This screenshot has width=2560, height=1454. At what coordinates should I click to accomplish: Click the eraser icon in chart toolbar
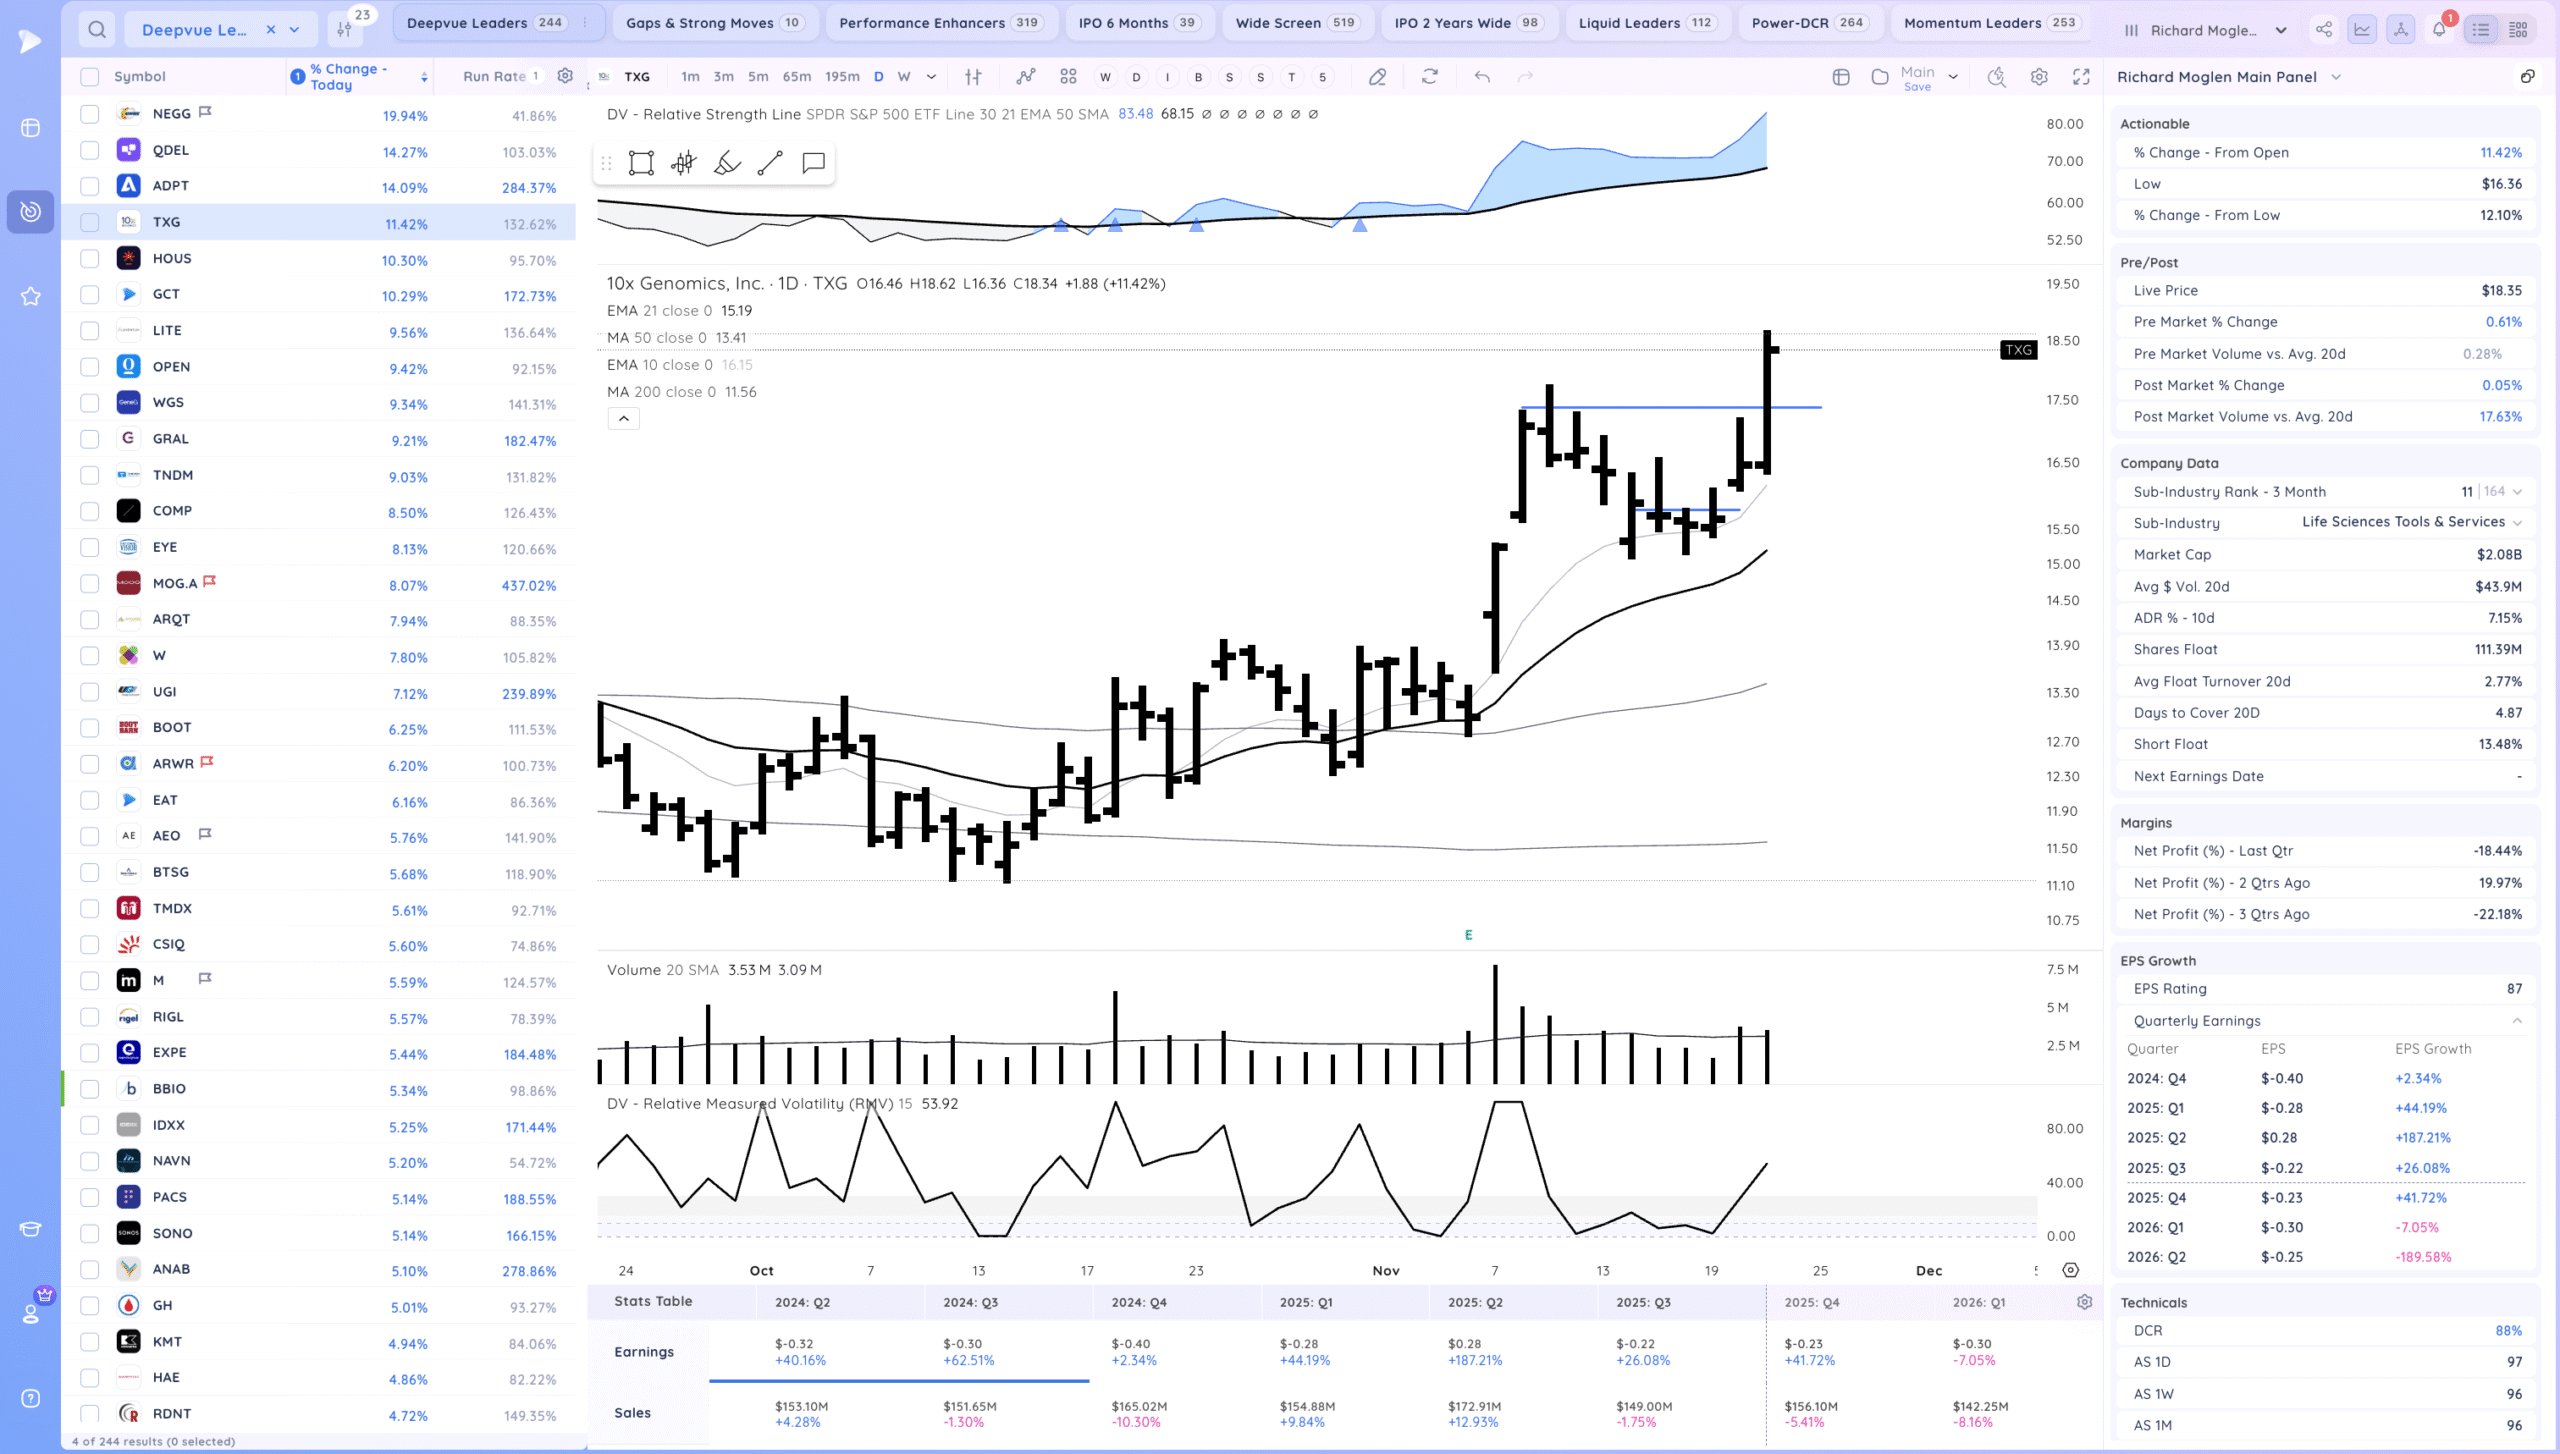click(x=1377, y=77)
